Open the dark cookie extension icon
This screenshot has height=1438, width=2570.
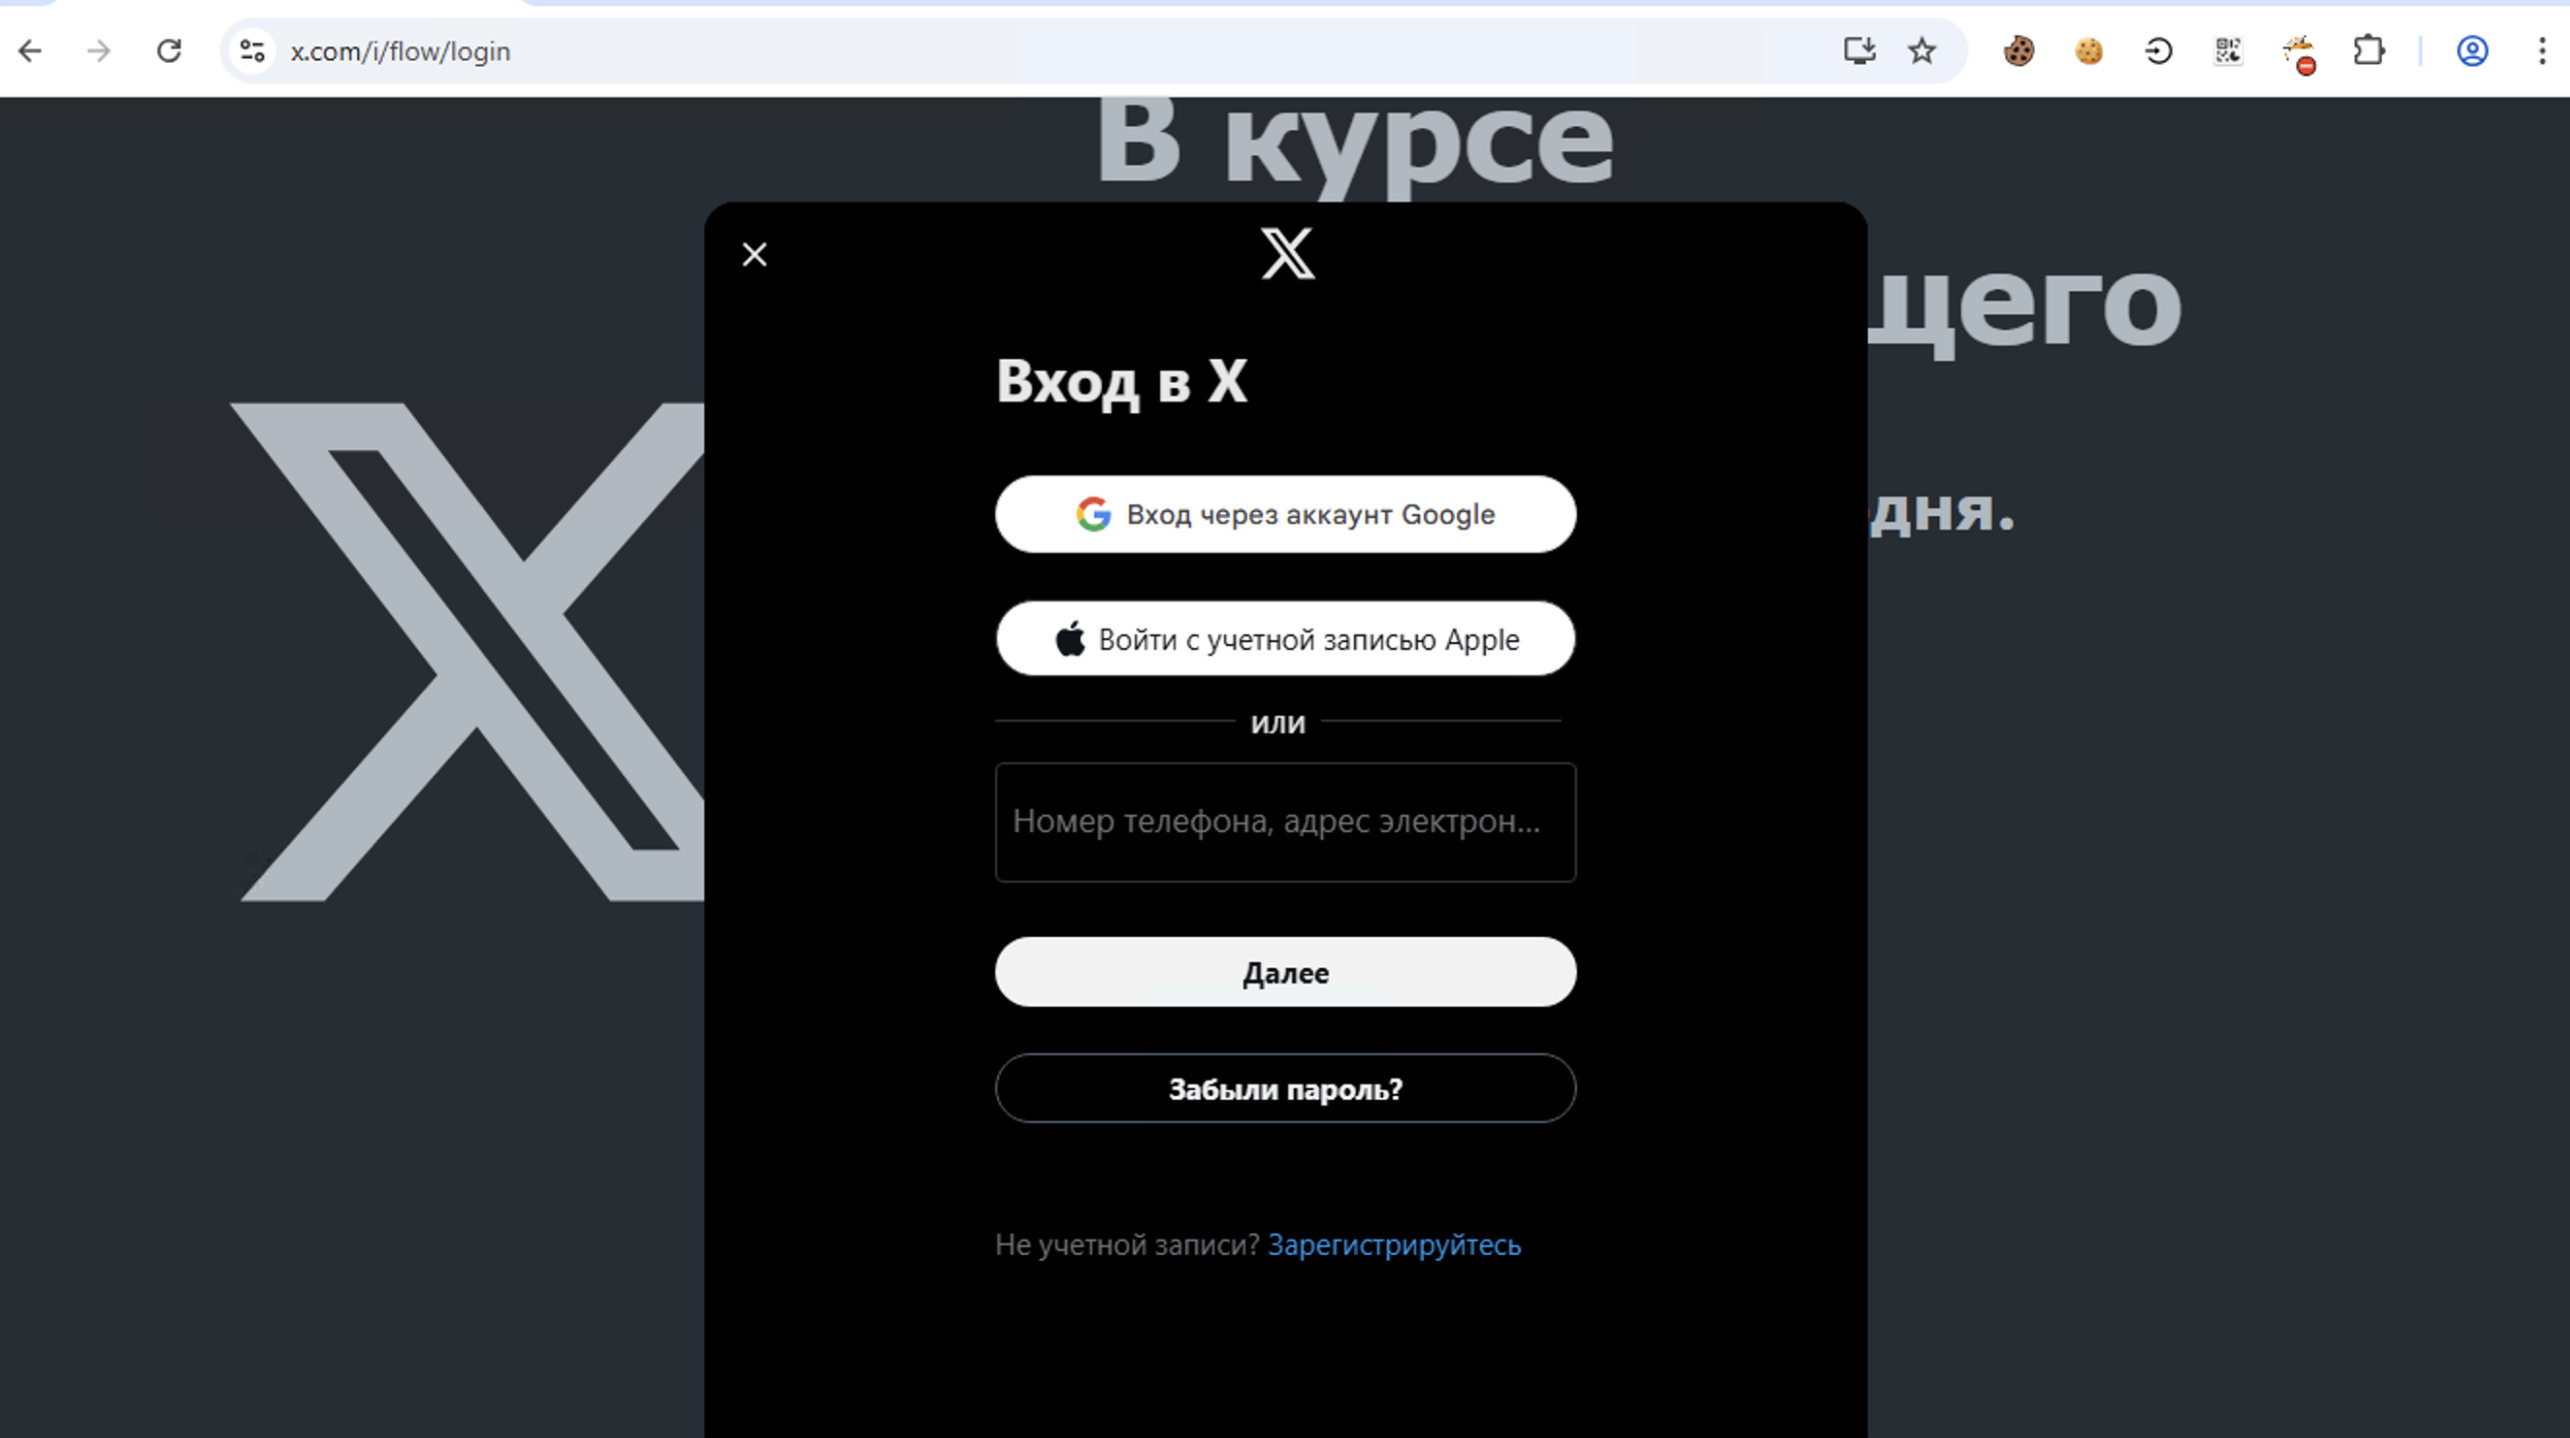[x=2018, y=51]
